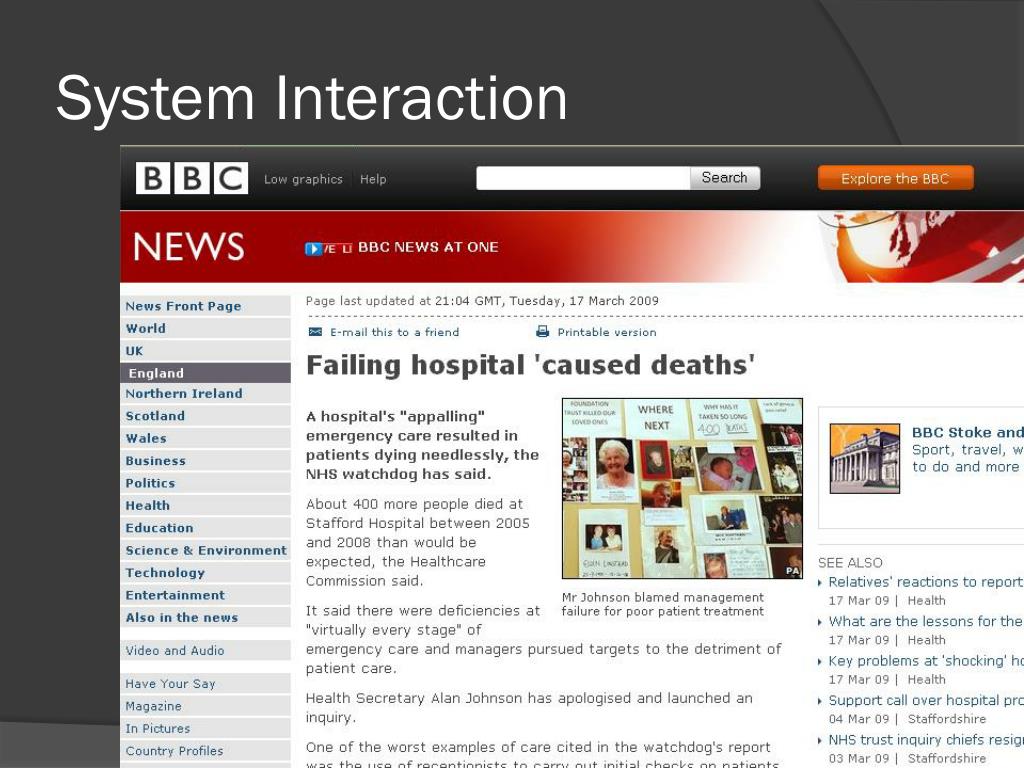Click the live play icon beside BBC News at One
Image resolution: width=1024 pixels, height=768 pixels.
pyautogui.click(x=313, y=248)
